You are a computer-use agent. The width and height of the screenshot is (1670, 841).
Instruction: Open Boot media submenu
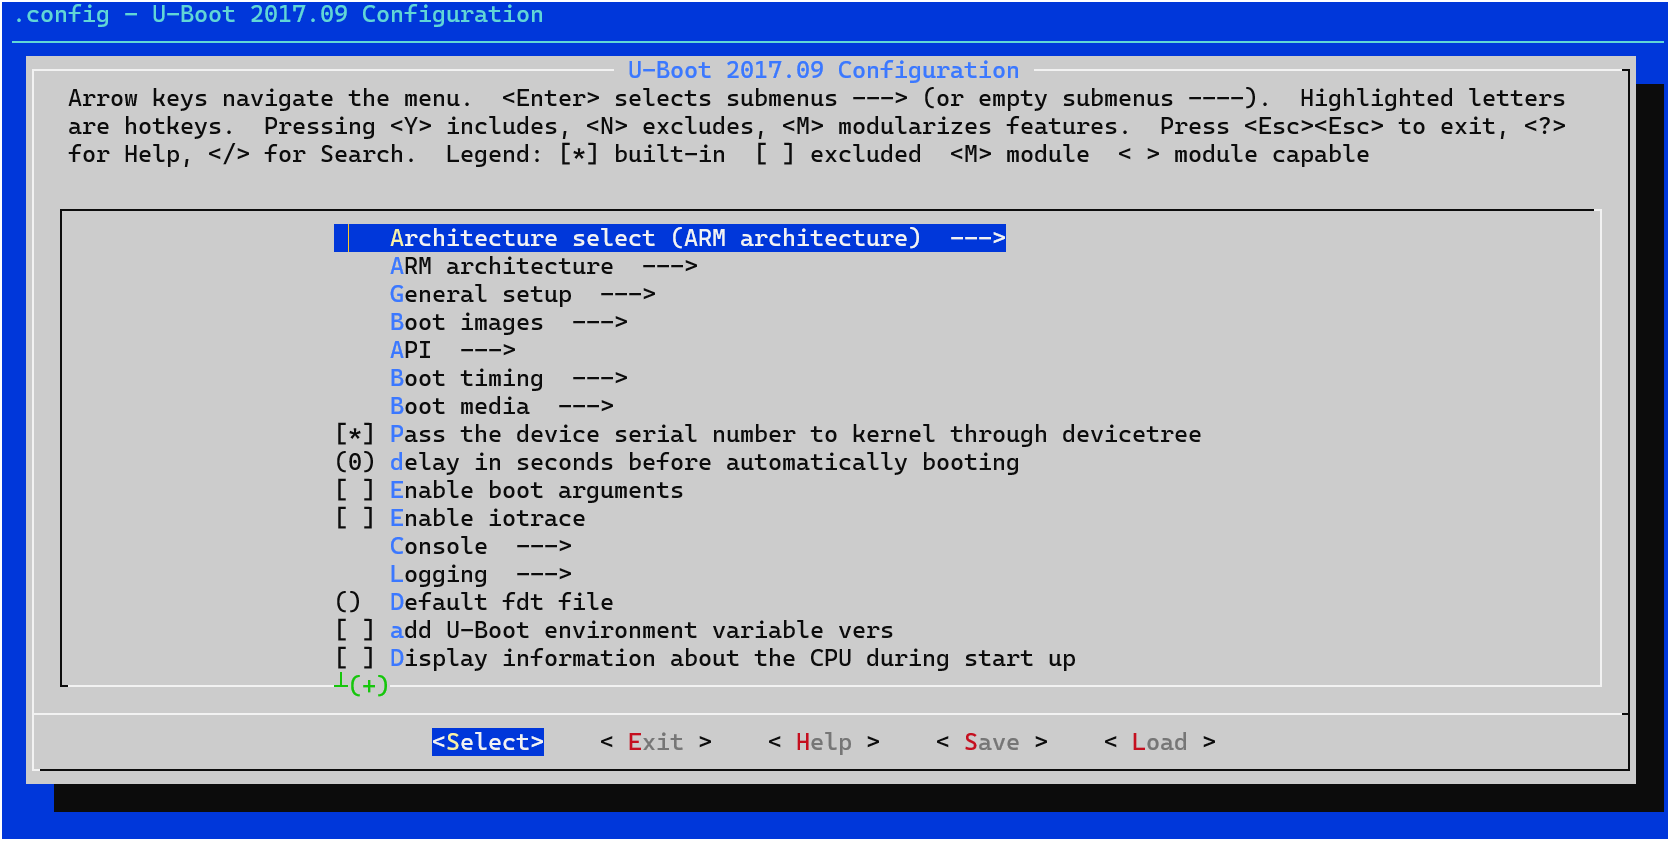click(x=501, y=406)
